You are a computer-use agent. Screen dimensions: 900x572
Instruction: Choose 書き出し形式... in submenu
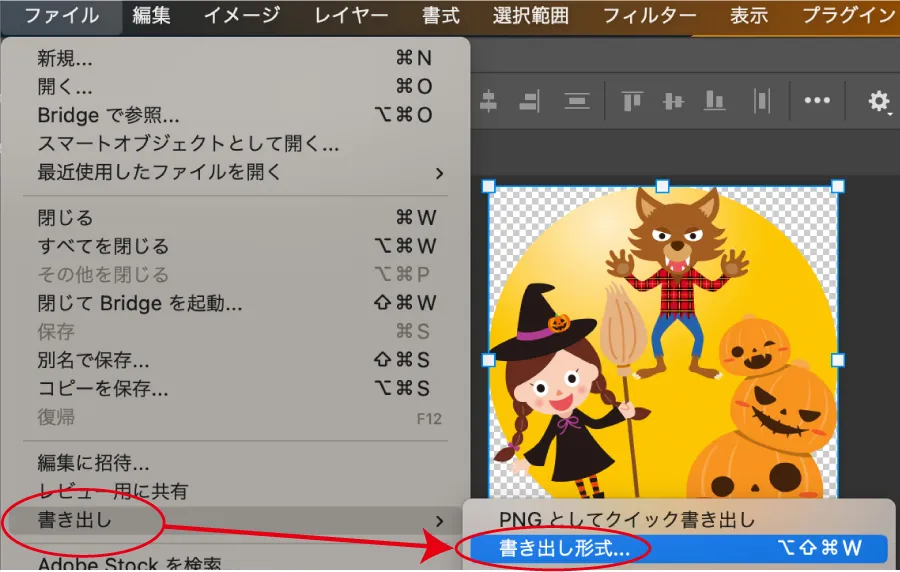coord(678,548)
